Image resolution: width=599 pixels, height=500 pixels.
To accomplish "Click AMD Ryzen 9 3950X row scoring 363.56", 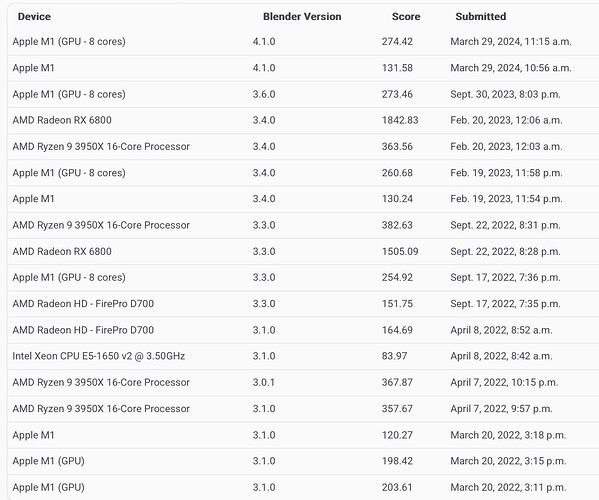I will coord(303,147).
